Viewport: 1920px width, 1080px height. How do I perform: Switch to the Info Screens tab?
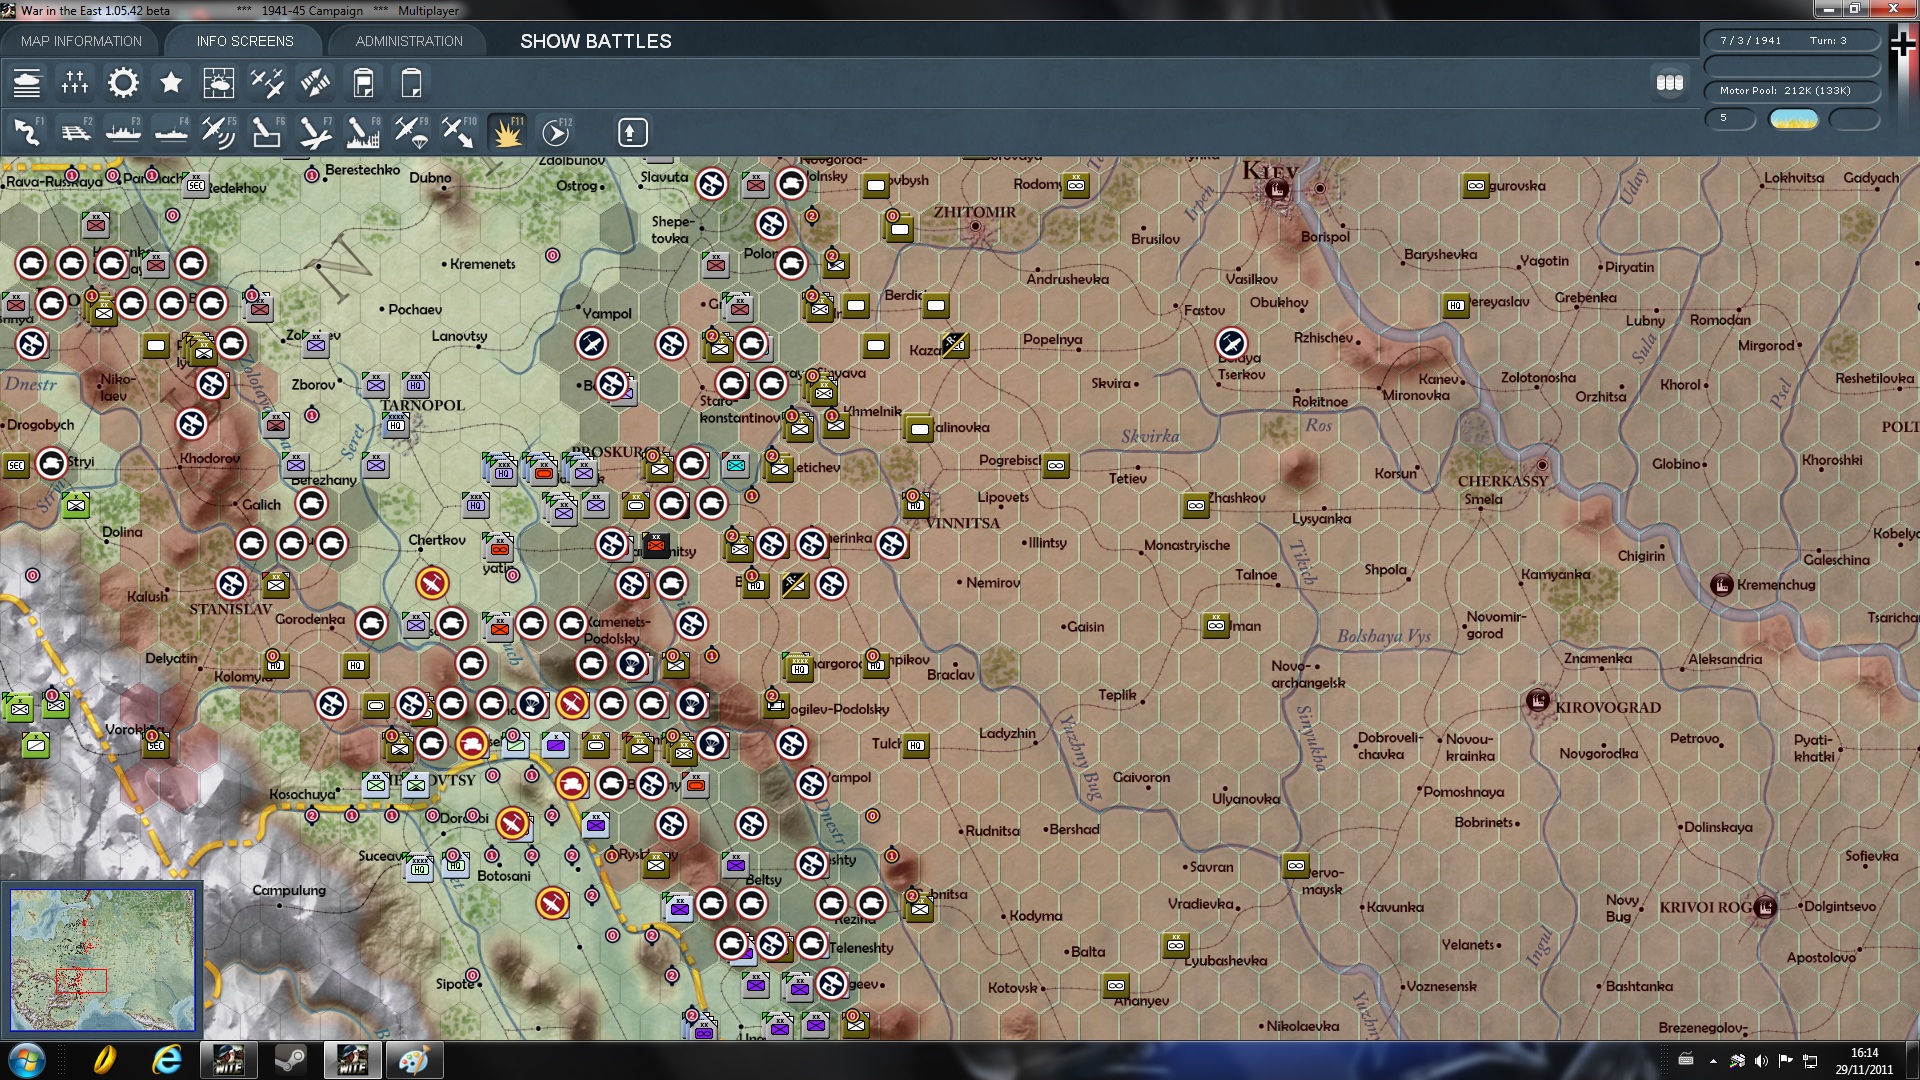point(245,41)
